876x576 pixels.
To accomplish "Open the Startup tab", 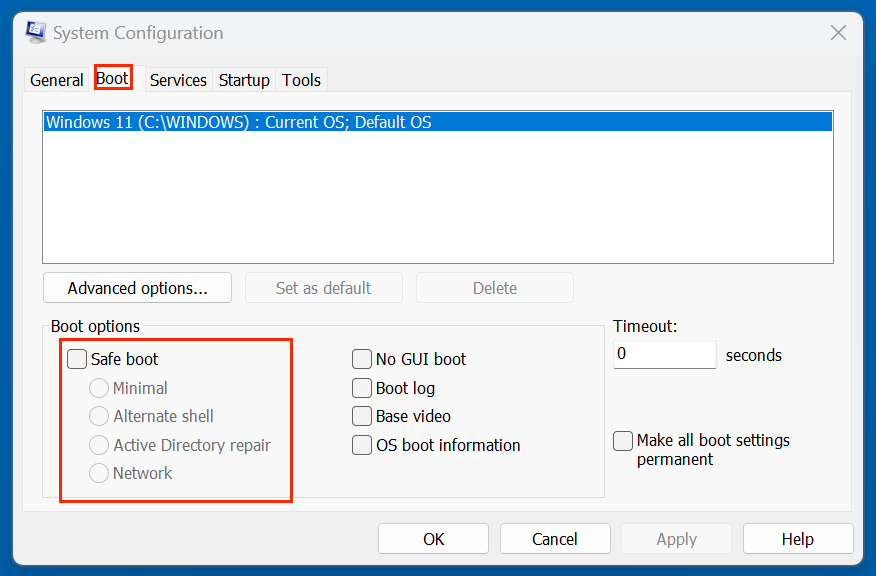I will [x=244, y=80].
